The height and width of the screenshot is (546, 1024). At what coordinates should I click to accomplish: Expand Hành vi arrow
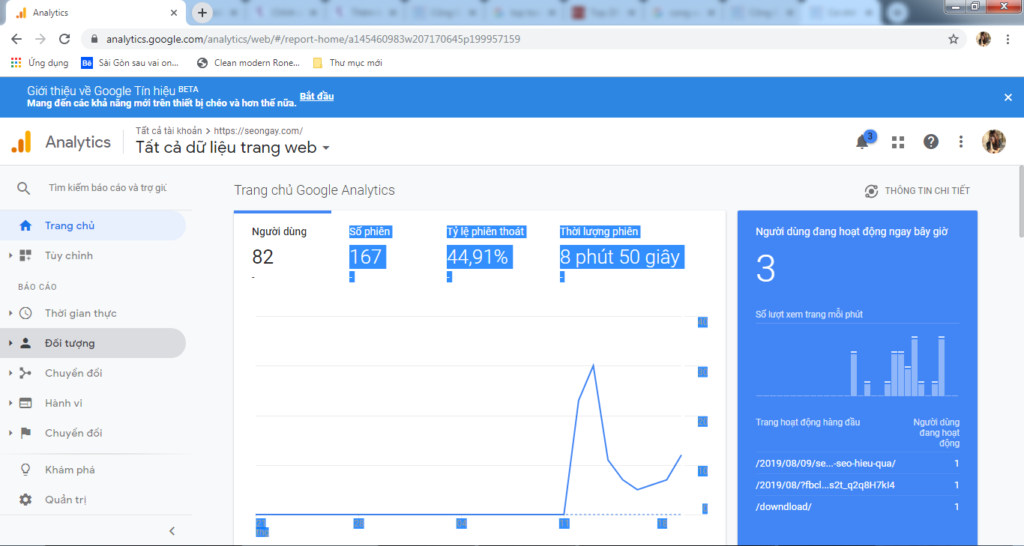[x=10, y=403]
